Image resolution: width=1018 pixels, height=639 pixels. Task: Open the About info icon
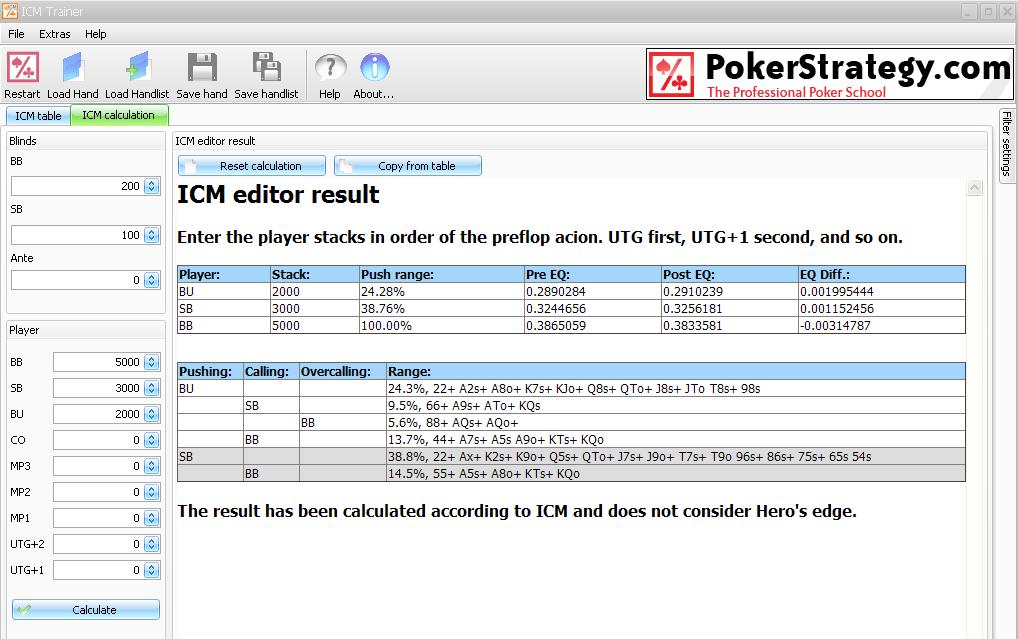click(375, 68)
